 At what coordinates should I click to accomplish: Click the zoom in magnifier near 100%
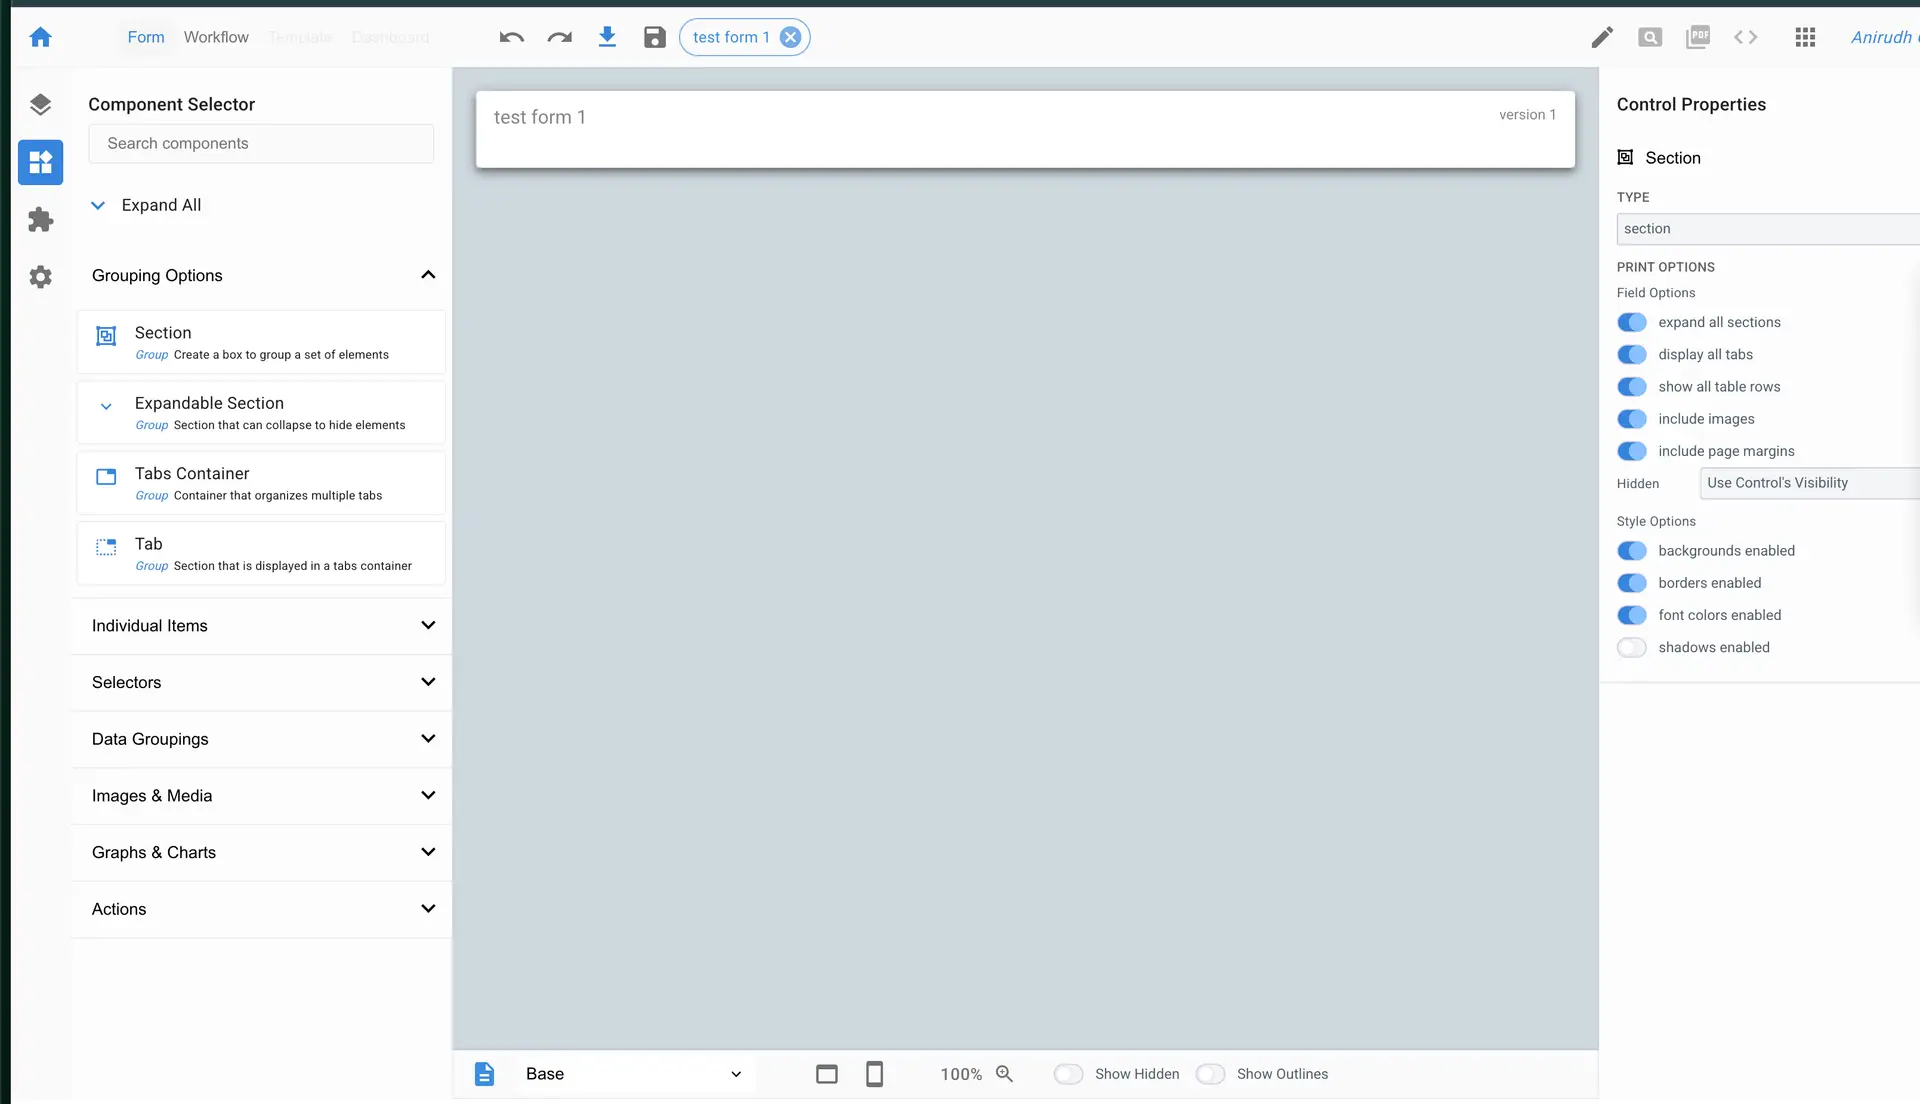tap(1005, 1073)
